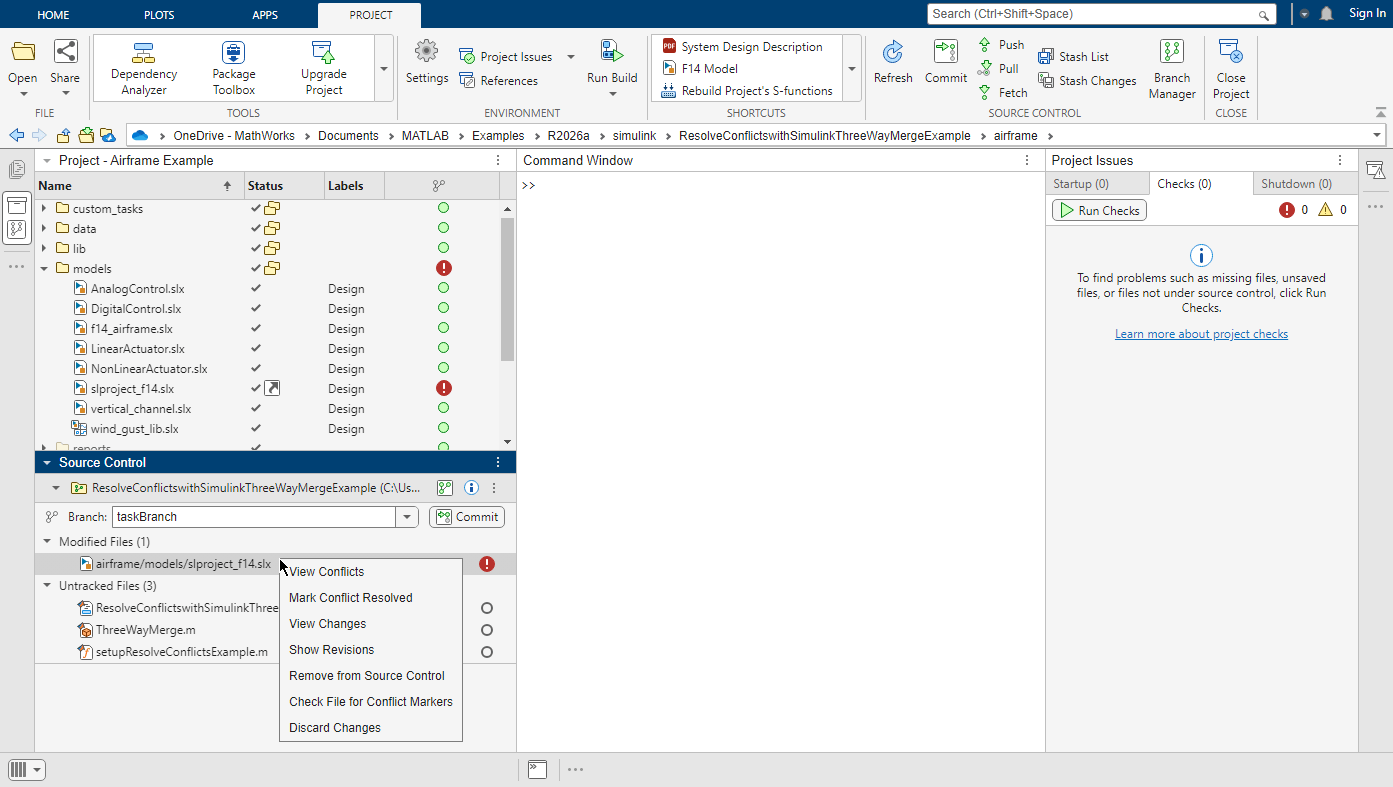Open the Branch dropdown list
Viewport: 1393px width, 787px height.
coord(406,517)
